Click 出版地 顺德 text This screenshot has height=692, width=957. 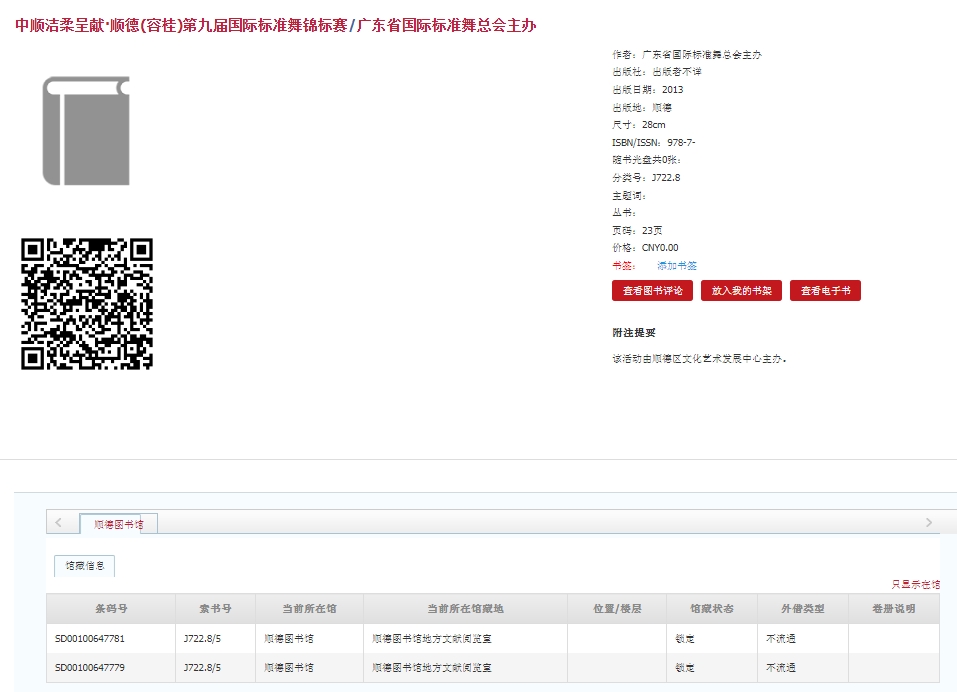pos(642,107)
